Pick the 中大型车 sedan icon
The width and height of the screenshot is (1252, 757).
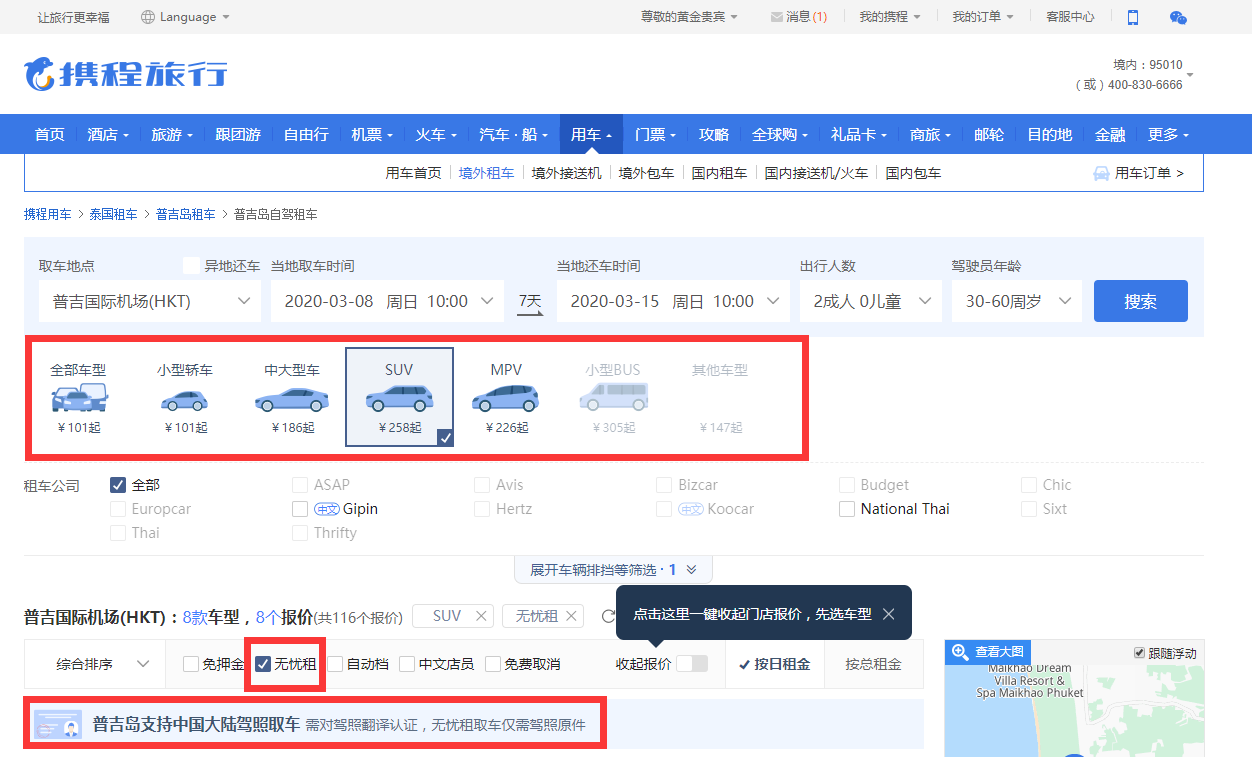click(292, 399)
